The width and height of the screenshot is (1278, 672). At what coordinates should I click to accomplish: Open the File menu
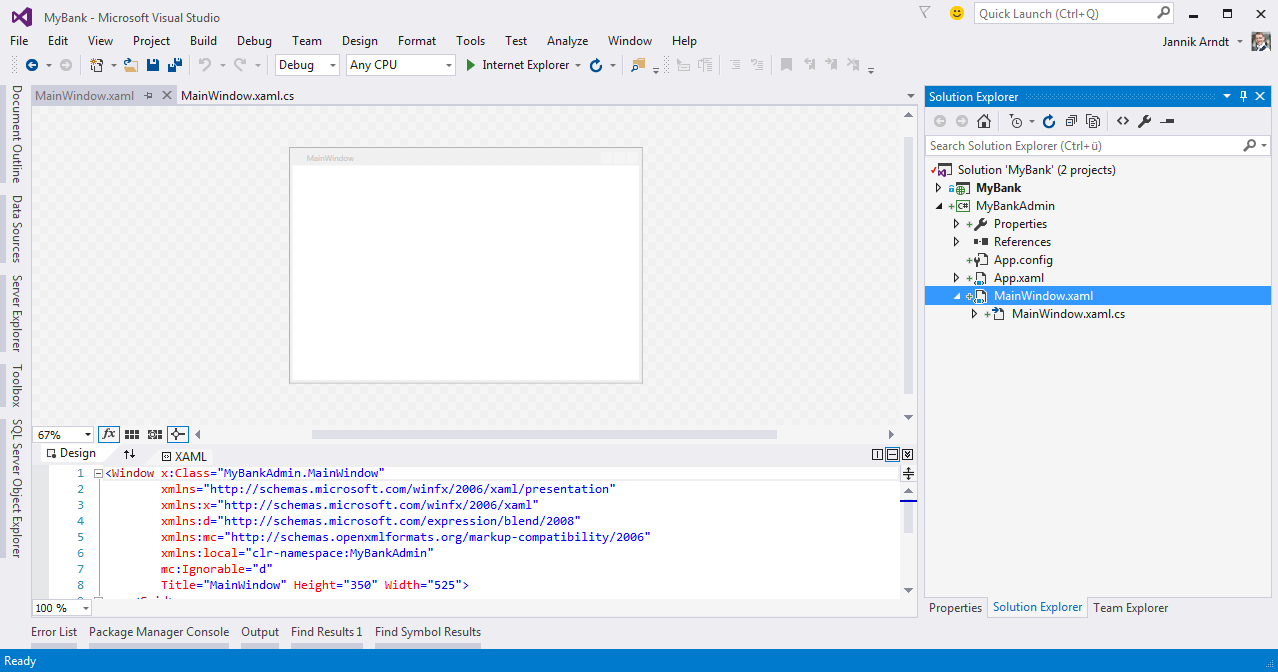pyautogui.click(x=19, y=41)
